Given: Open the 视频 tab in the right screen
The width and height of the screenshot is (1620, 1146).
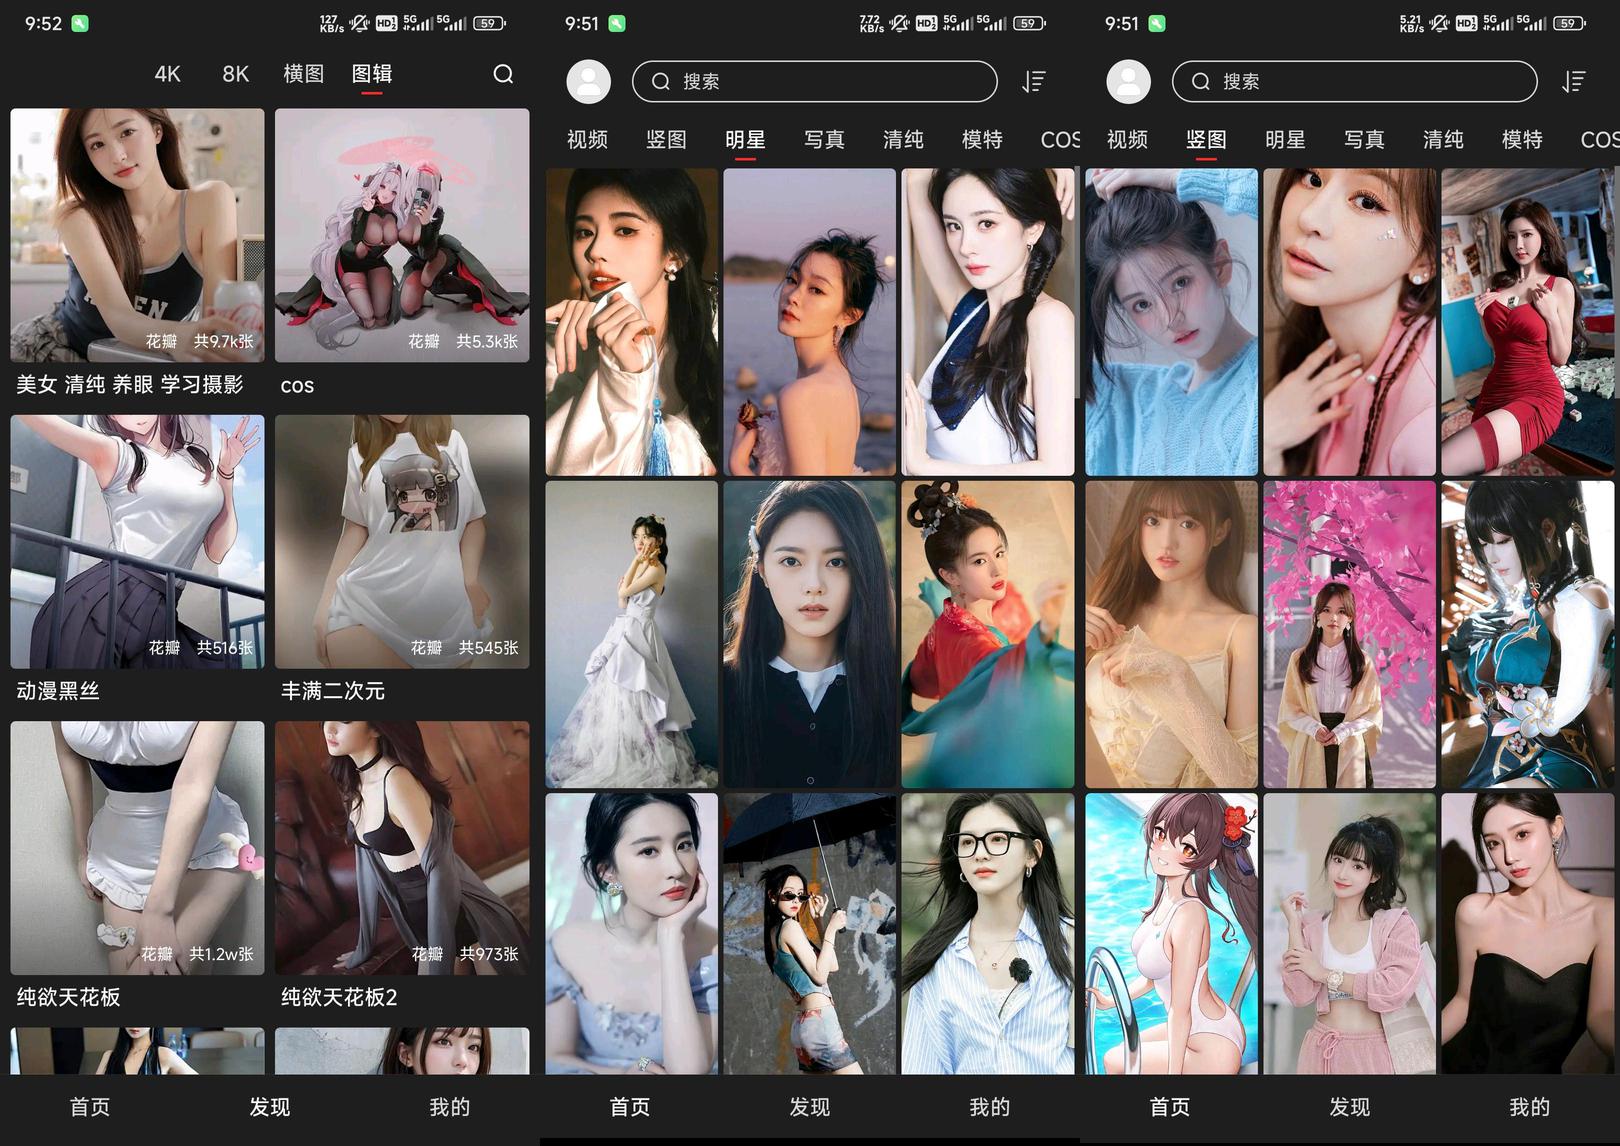Looking at the screenshot, I should coord(1127,140).
